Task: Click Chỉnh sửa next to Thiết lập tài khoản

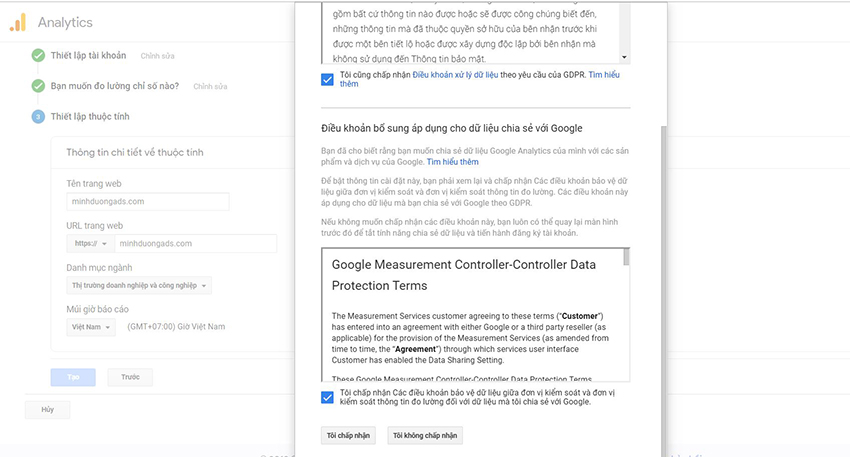Action: point(157,56)
